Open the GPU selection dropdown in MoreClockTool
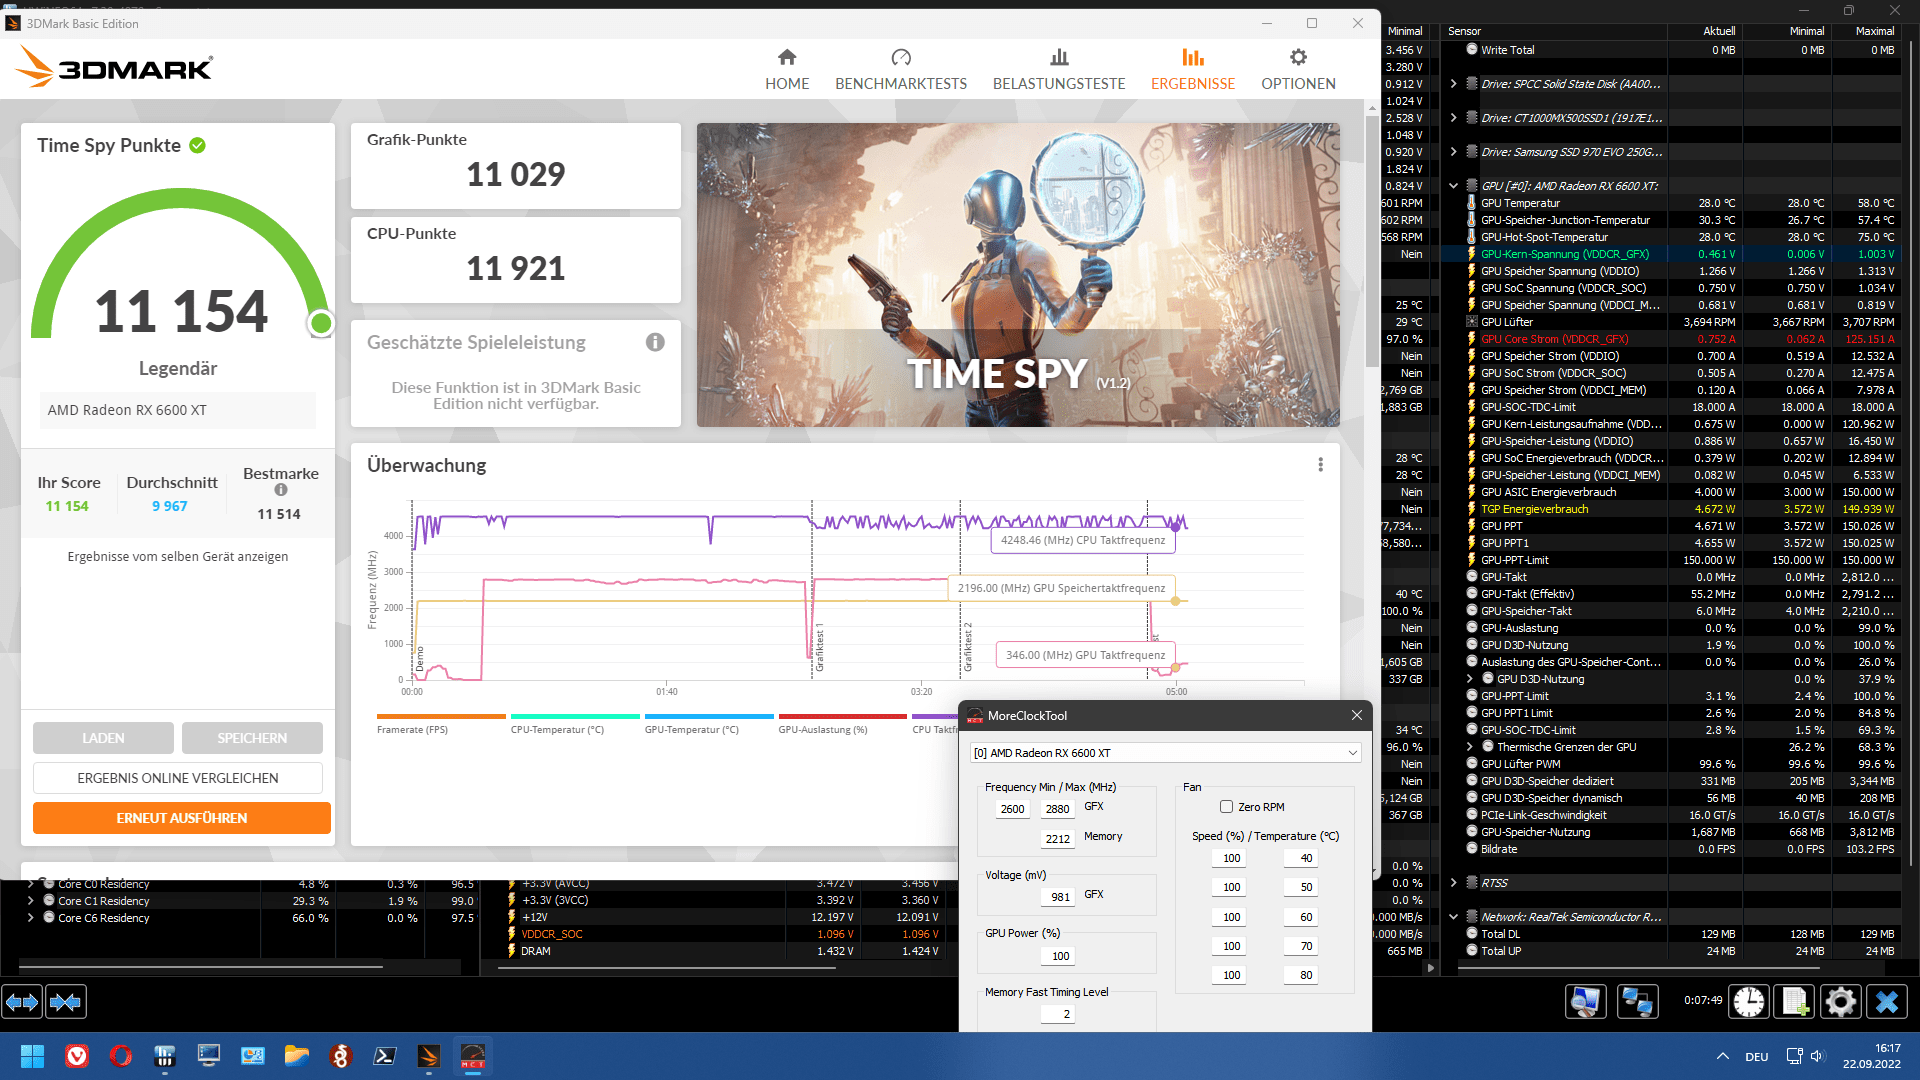This screenshot has height=1080, width=1920. pyautogui.click(x=1165, y=753)
